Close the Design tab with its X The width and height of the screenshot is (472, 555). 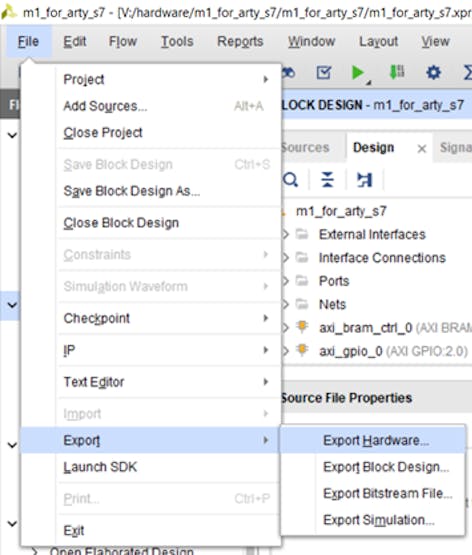tap(421, 149)
